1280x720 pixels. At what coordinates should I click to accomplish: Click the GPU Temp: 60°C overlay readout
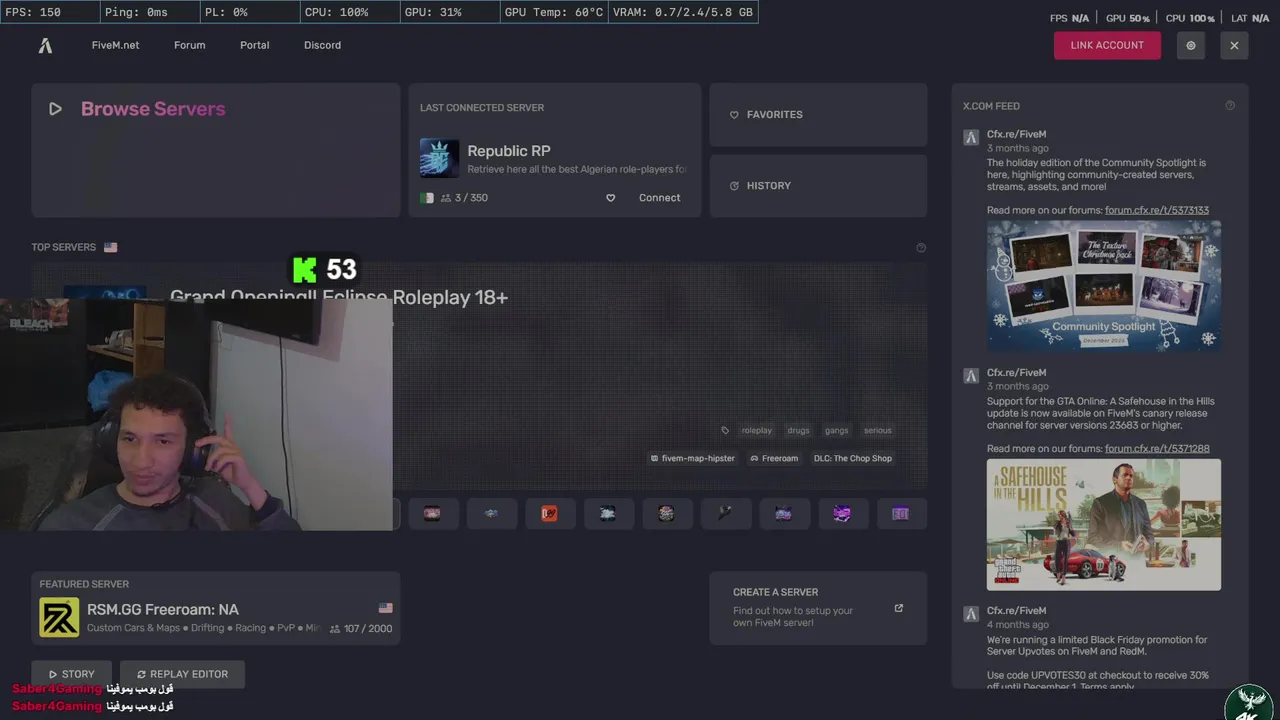(x=553, y=12)
